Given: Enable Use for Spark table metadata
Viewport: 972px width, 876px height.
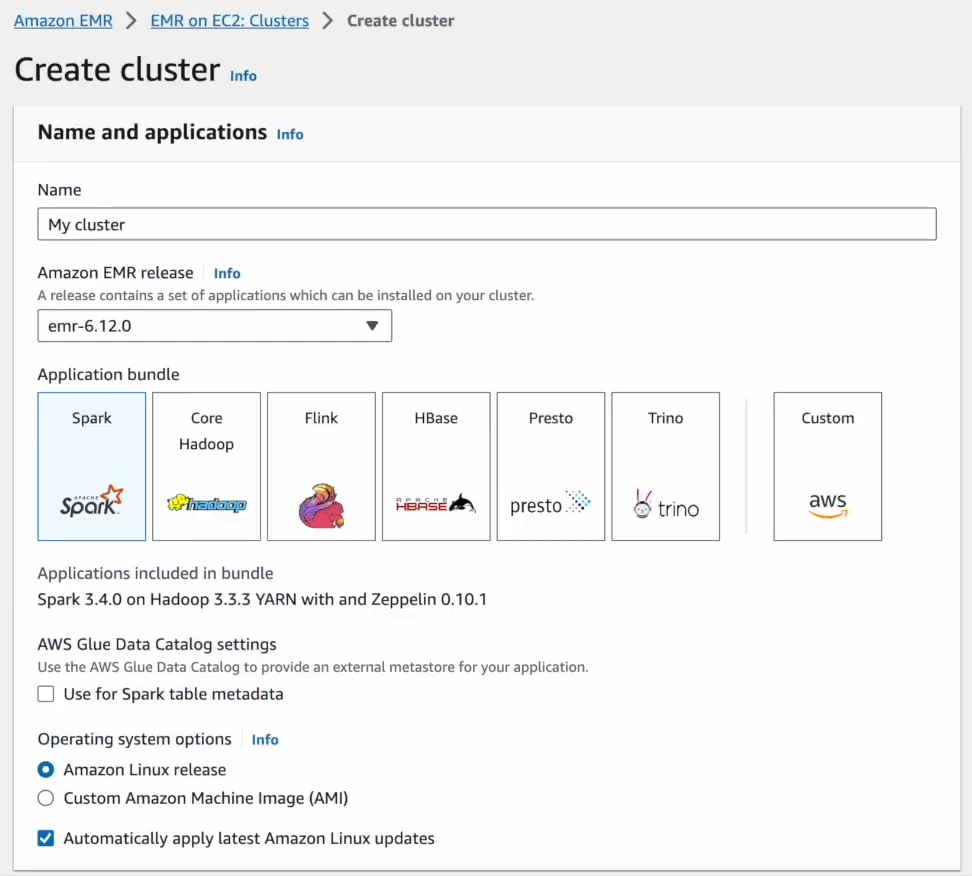Looking at the screenshot, I should (x=45, y=693).
